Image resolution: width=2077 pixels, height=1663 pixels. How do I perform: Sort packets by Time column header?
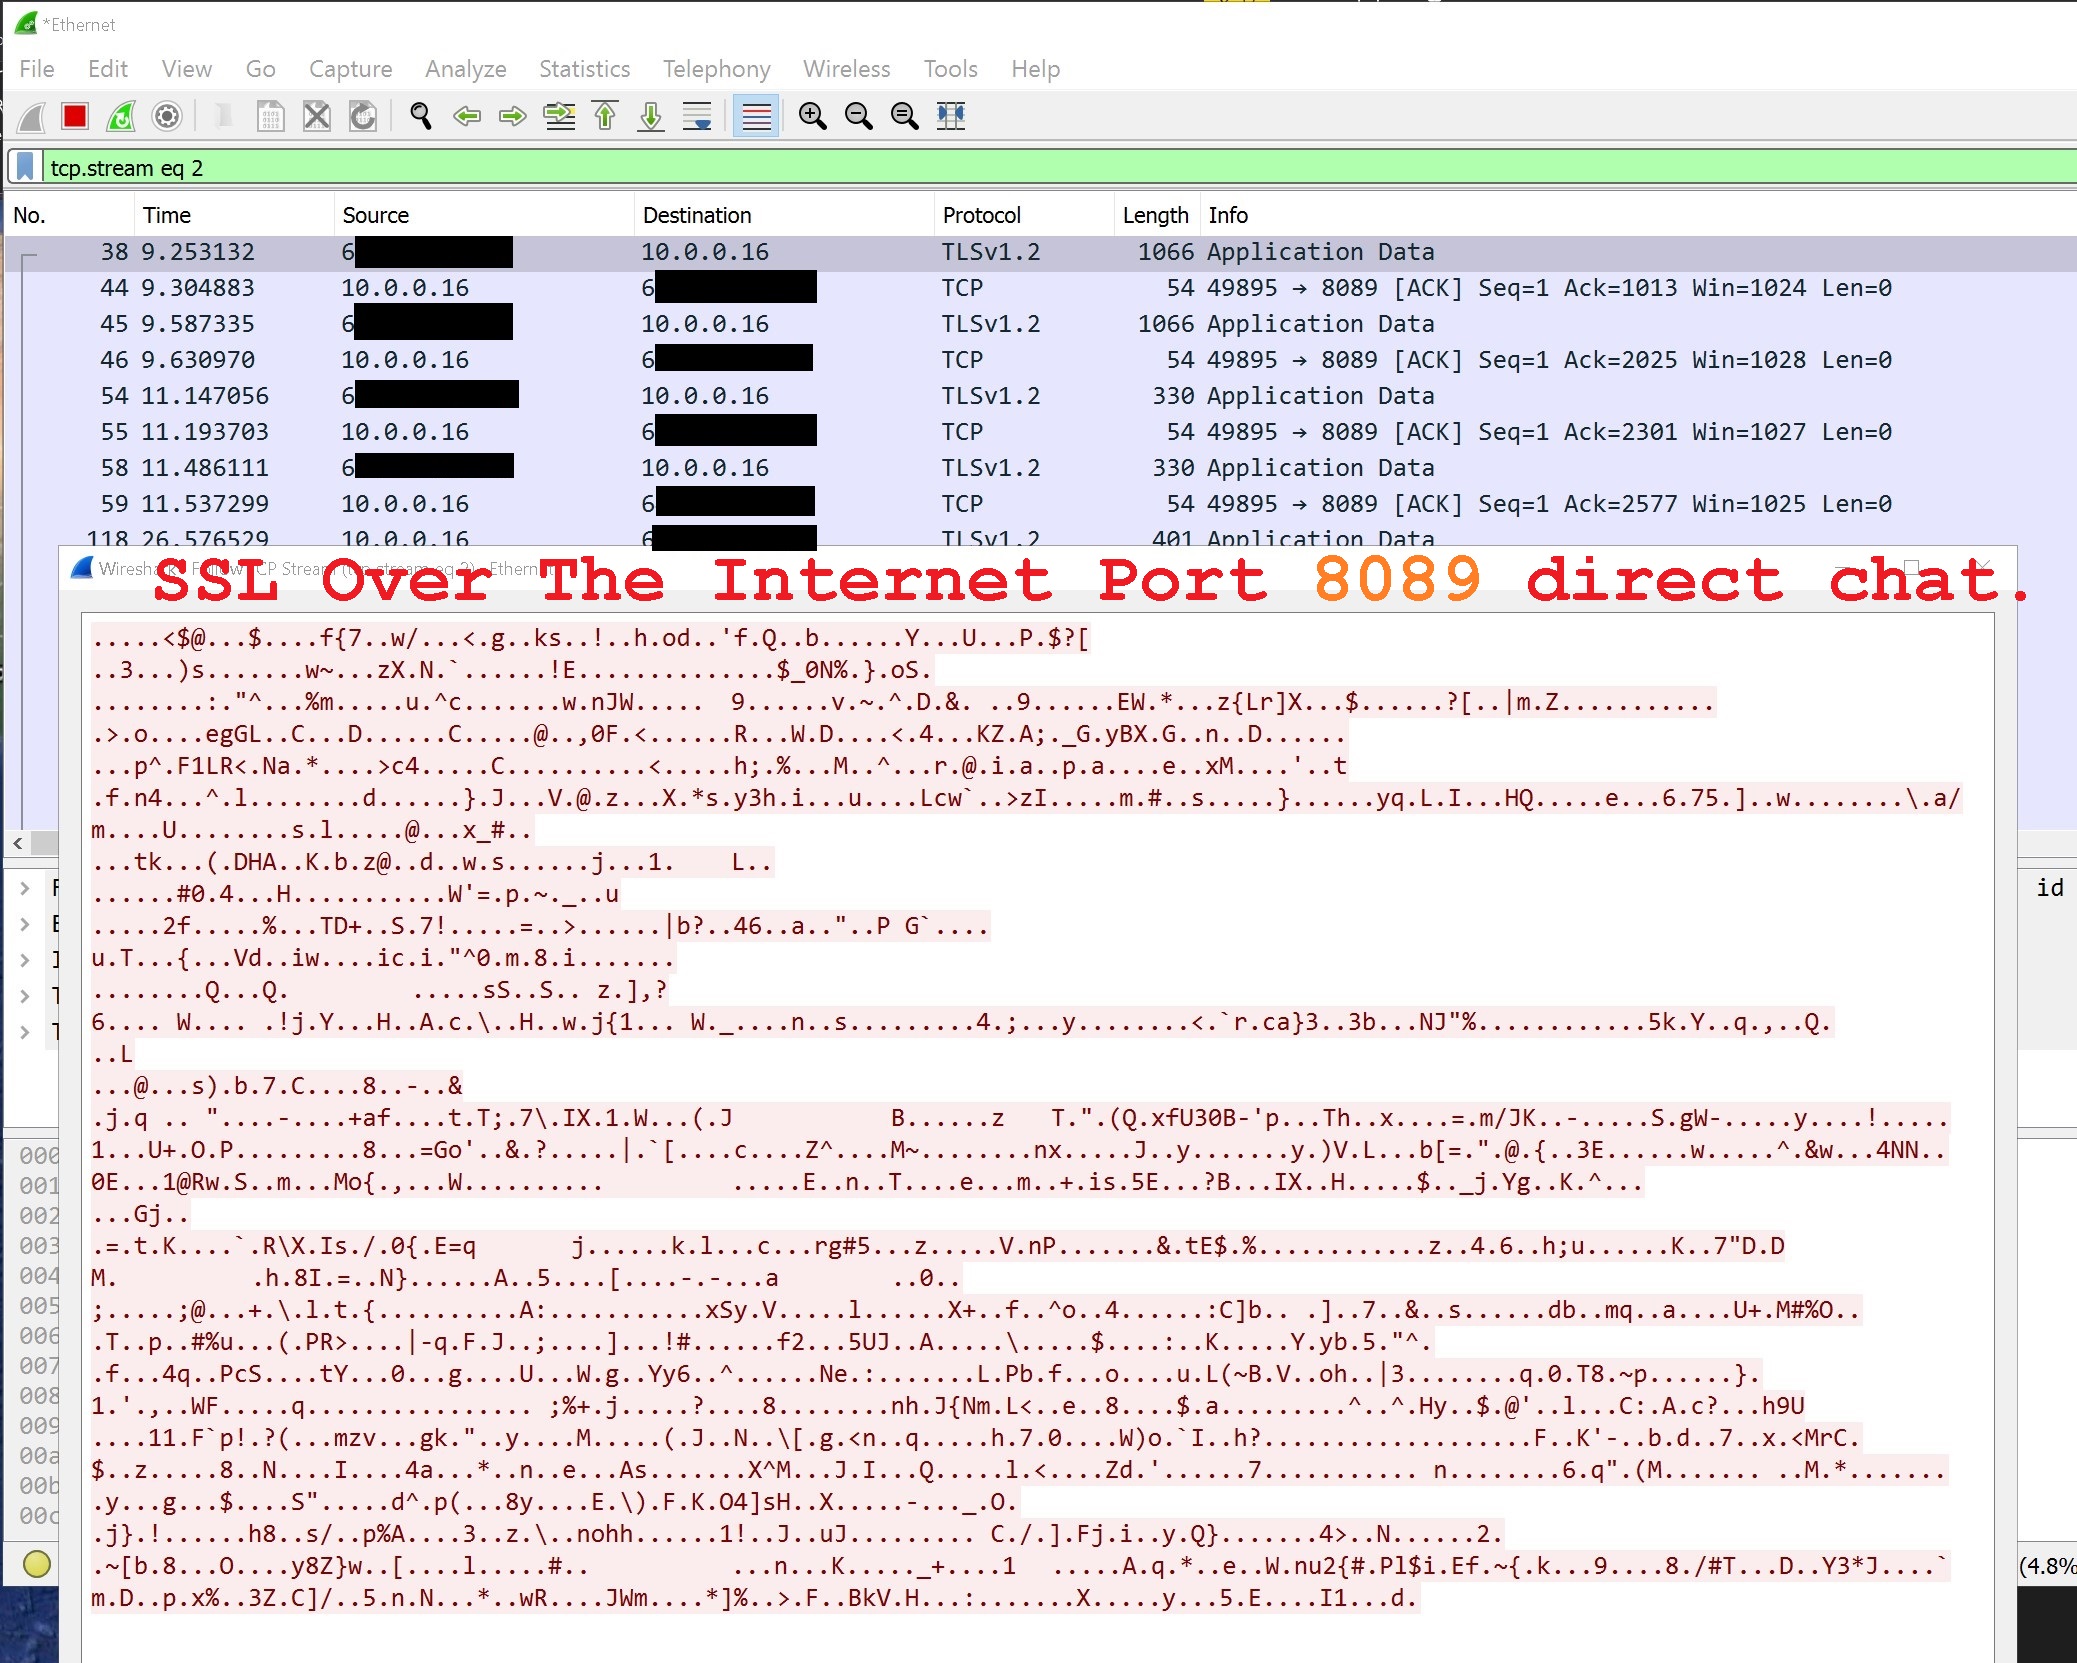pyautogui.click(x=166, y=215)
